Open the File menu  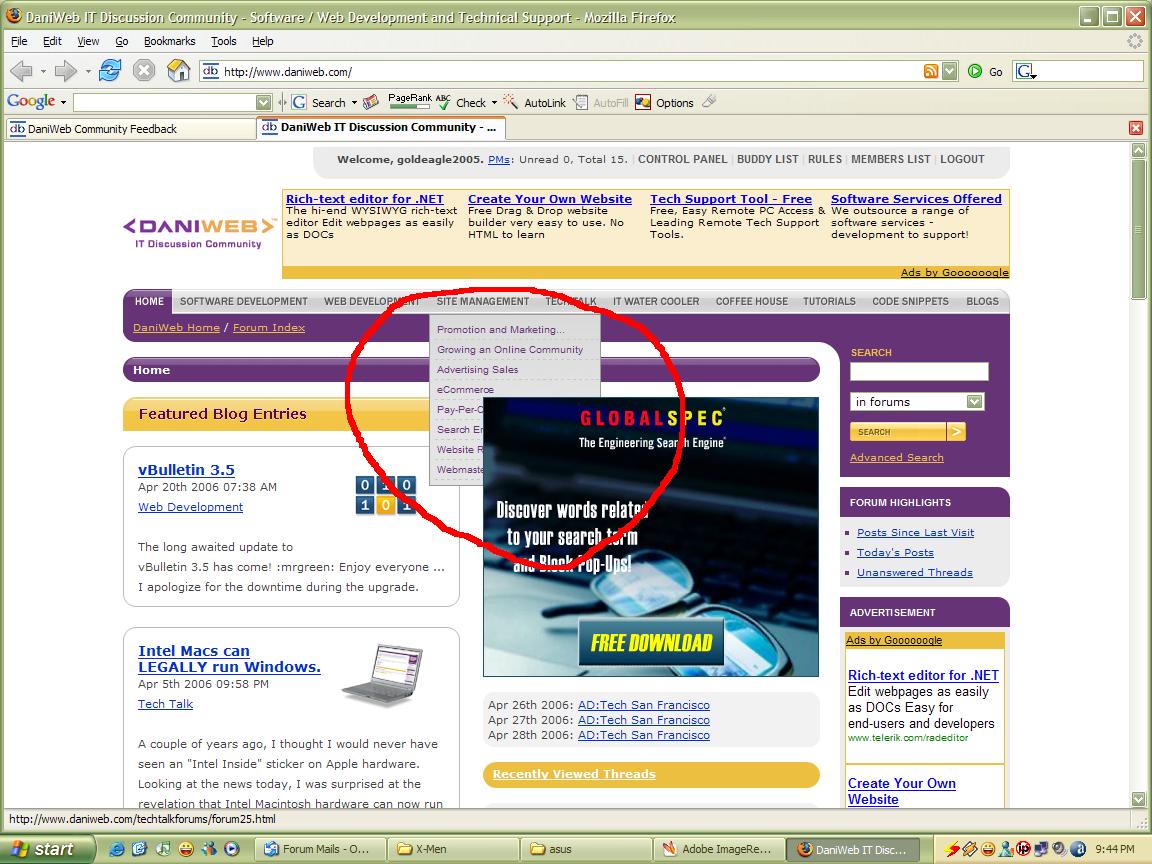click(19, 41)
